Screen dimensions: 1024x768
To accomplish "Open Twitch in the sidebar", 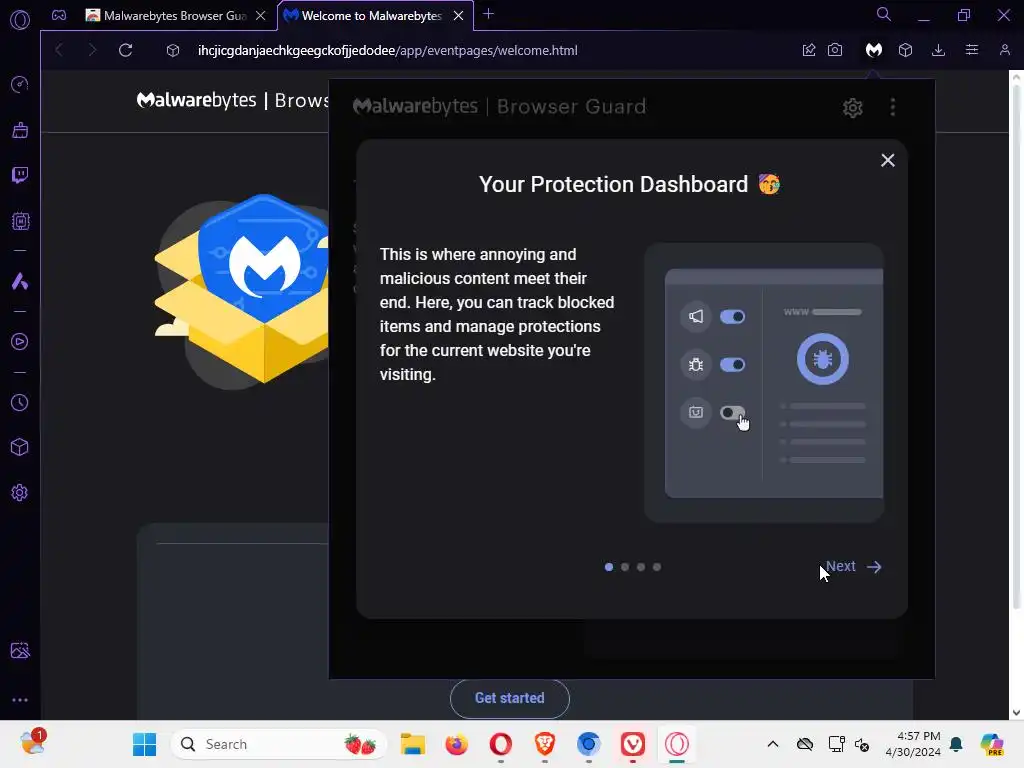I will tap(20, 175).
